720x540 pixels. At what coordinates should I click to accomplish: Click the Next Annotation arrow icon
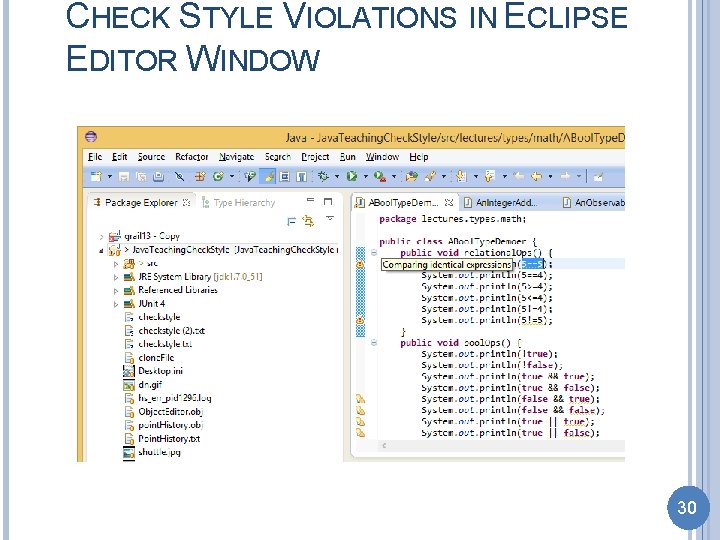pyautogui.click(x=461, y=176)
